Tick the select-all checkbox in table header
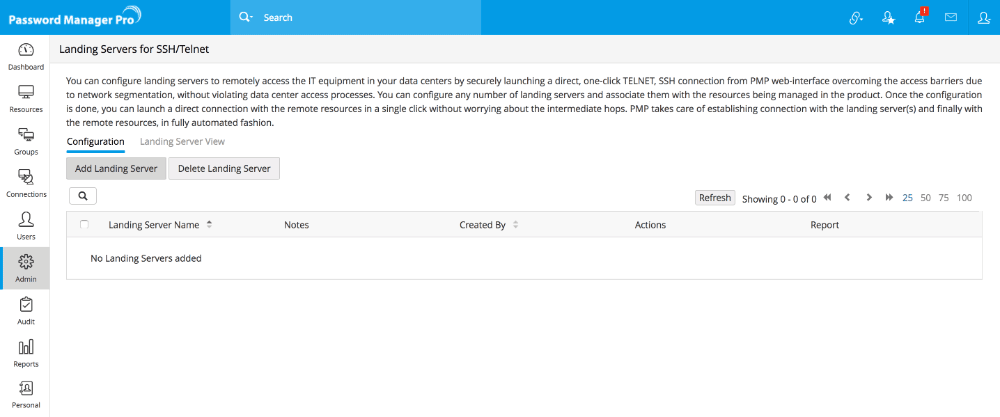This screenshot has width=1000, height=417. click(84, 224)
